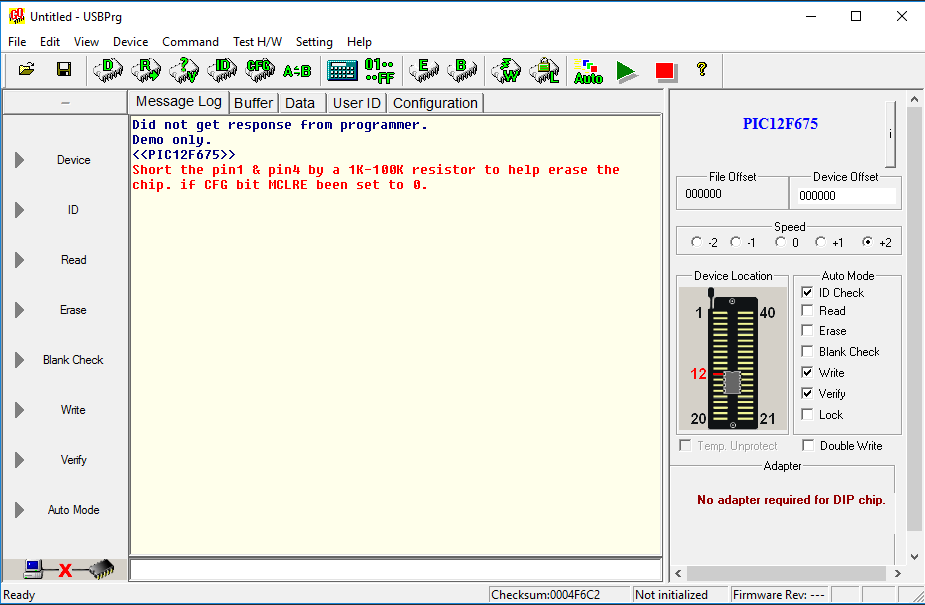This screenshot has height=605, width=925.
Task: Click the chip 'B' blank check icon
Action: coord(462,70)
